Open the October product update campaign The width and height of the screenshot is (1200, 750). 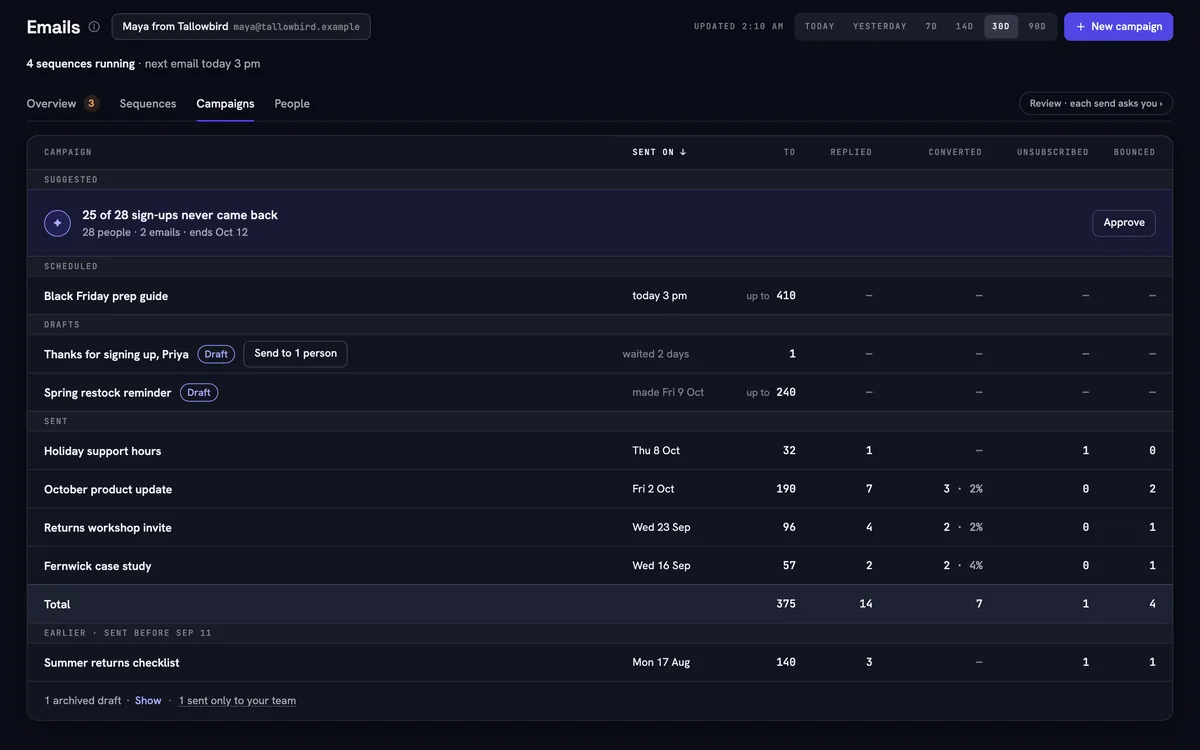pos(108,490)
